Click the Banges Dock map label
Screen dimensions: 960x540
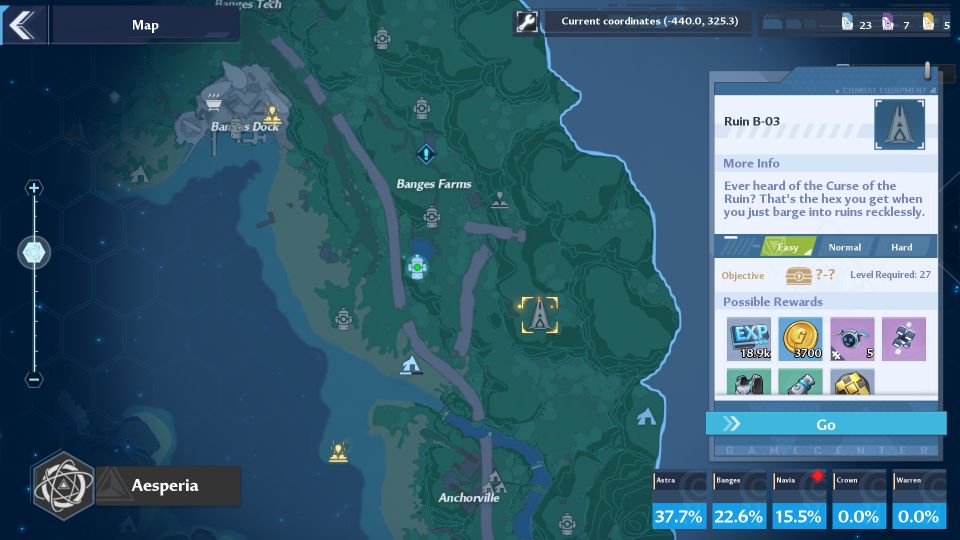245,127
